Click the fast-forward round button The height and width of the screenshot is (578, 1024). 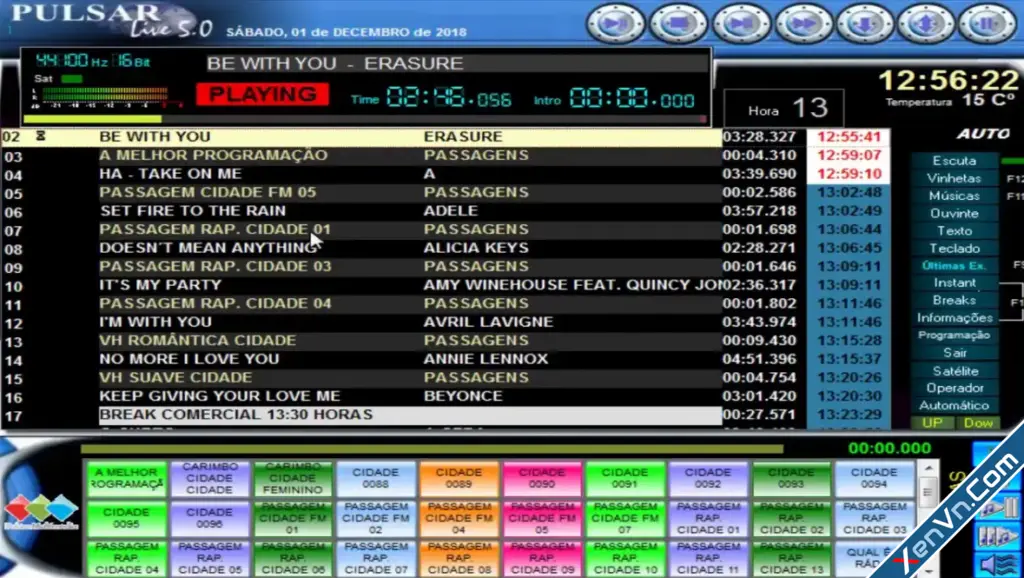[803, 24]
